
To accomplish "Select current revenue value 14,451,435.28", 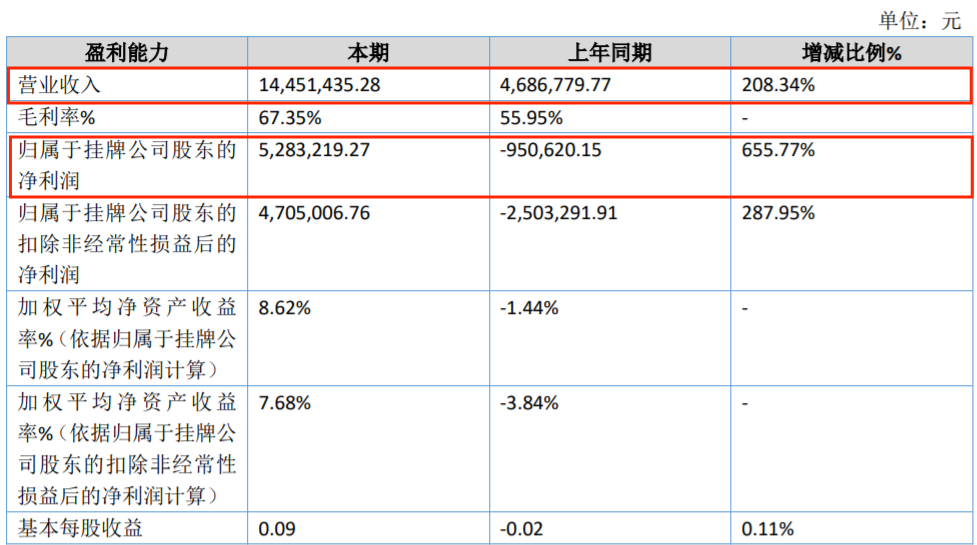I will [319, 86].
